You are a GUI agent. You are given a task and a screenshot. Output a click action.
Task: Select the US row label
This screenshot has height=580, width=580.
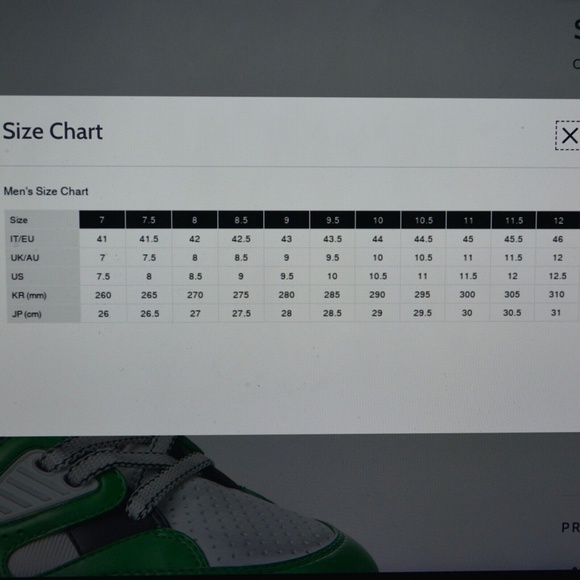(x=17, y=277)
